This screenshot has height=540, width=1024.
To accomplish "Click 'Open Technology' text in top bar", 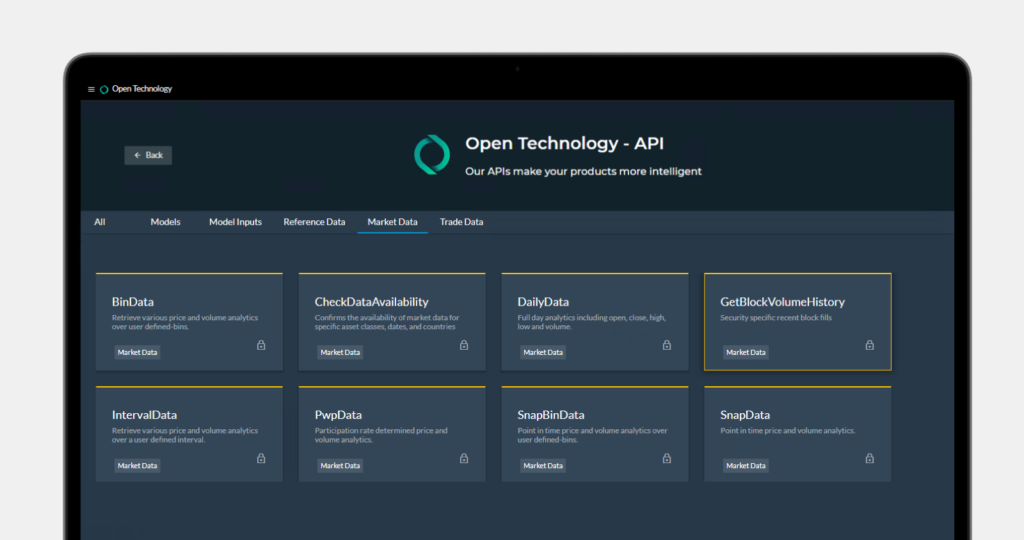I will (x=142, y=89).
